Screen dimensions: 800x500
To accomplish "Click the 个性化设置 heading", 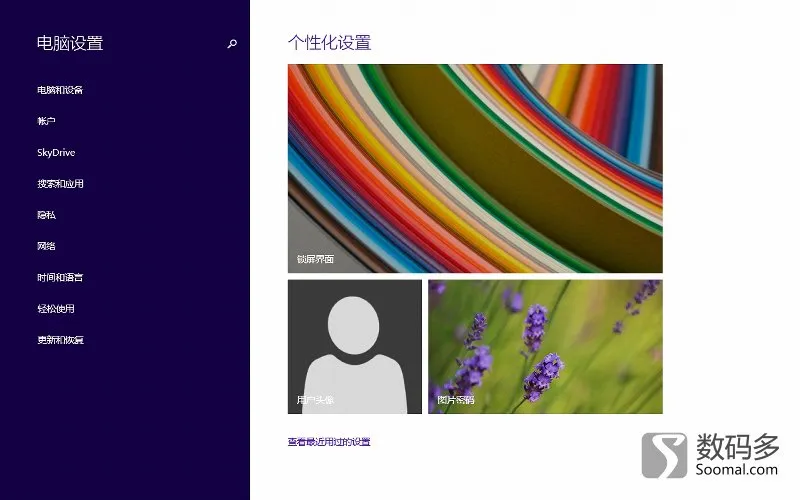I will coord(330,42).
